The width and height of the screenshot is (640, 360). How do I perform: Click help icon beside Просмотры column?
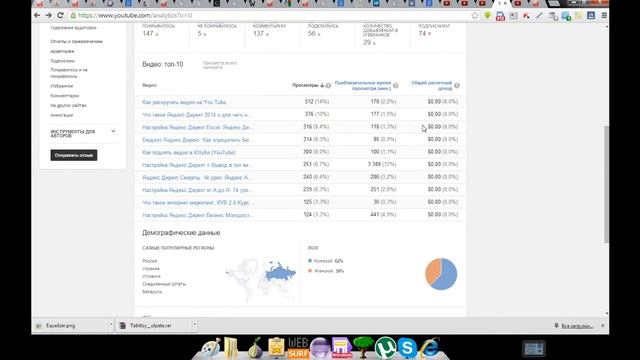coord(328,85)
